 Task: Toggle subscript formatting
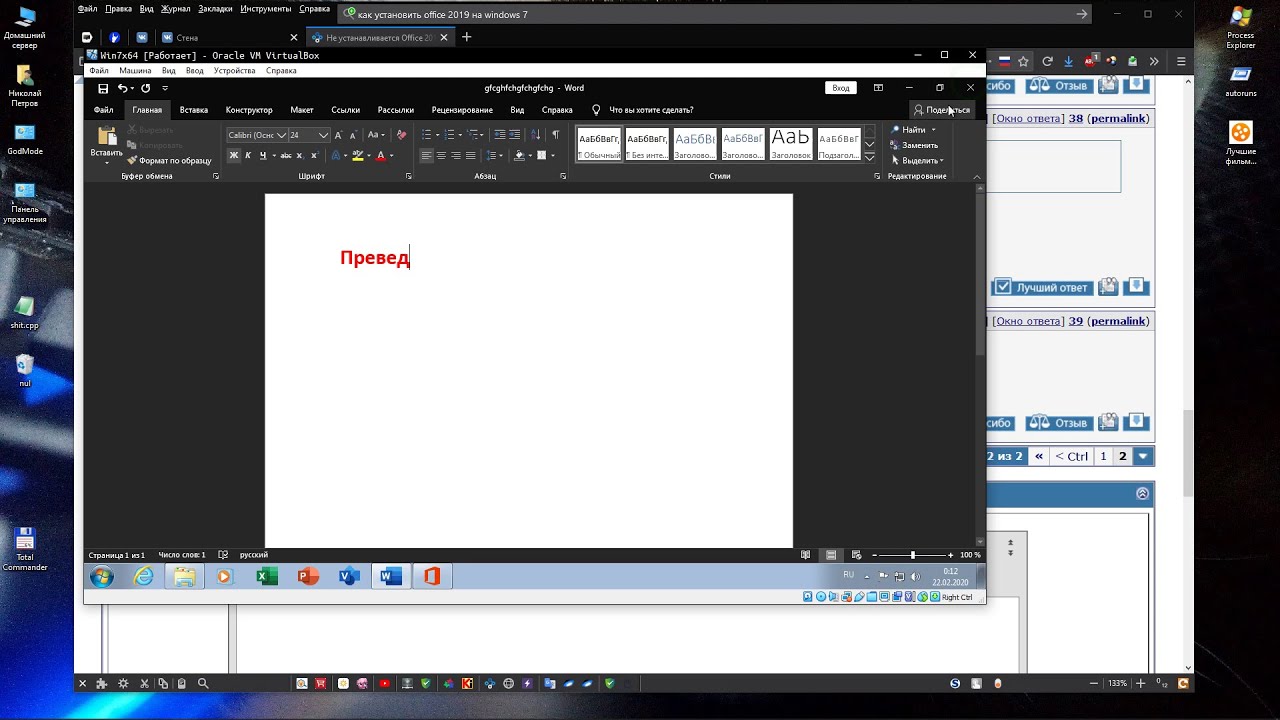point(300,156)
